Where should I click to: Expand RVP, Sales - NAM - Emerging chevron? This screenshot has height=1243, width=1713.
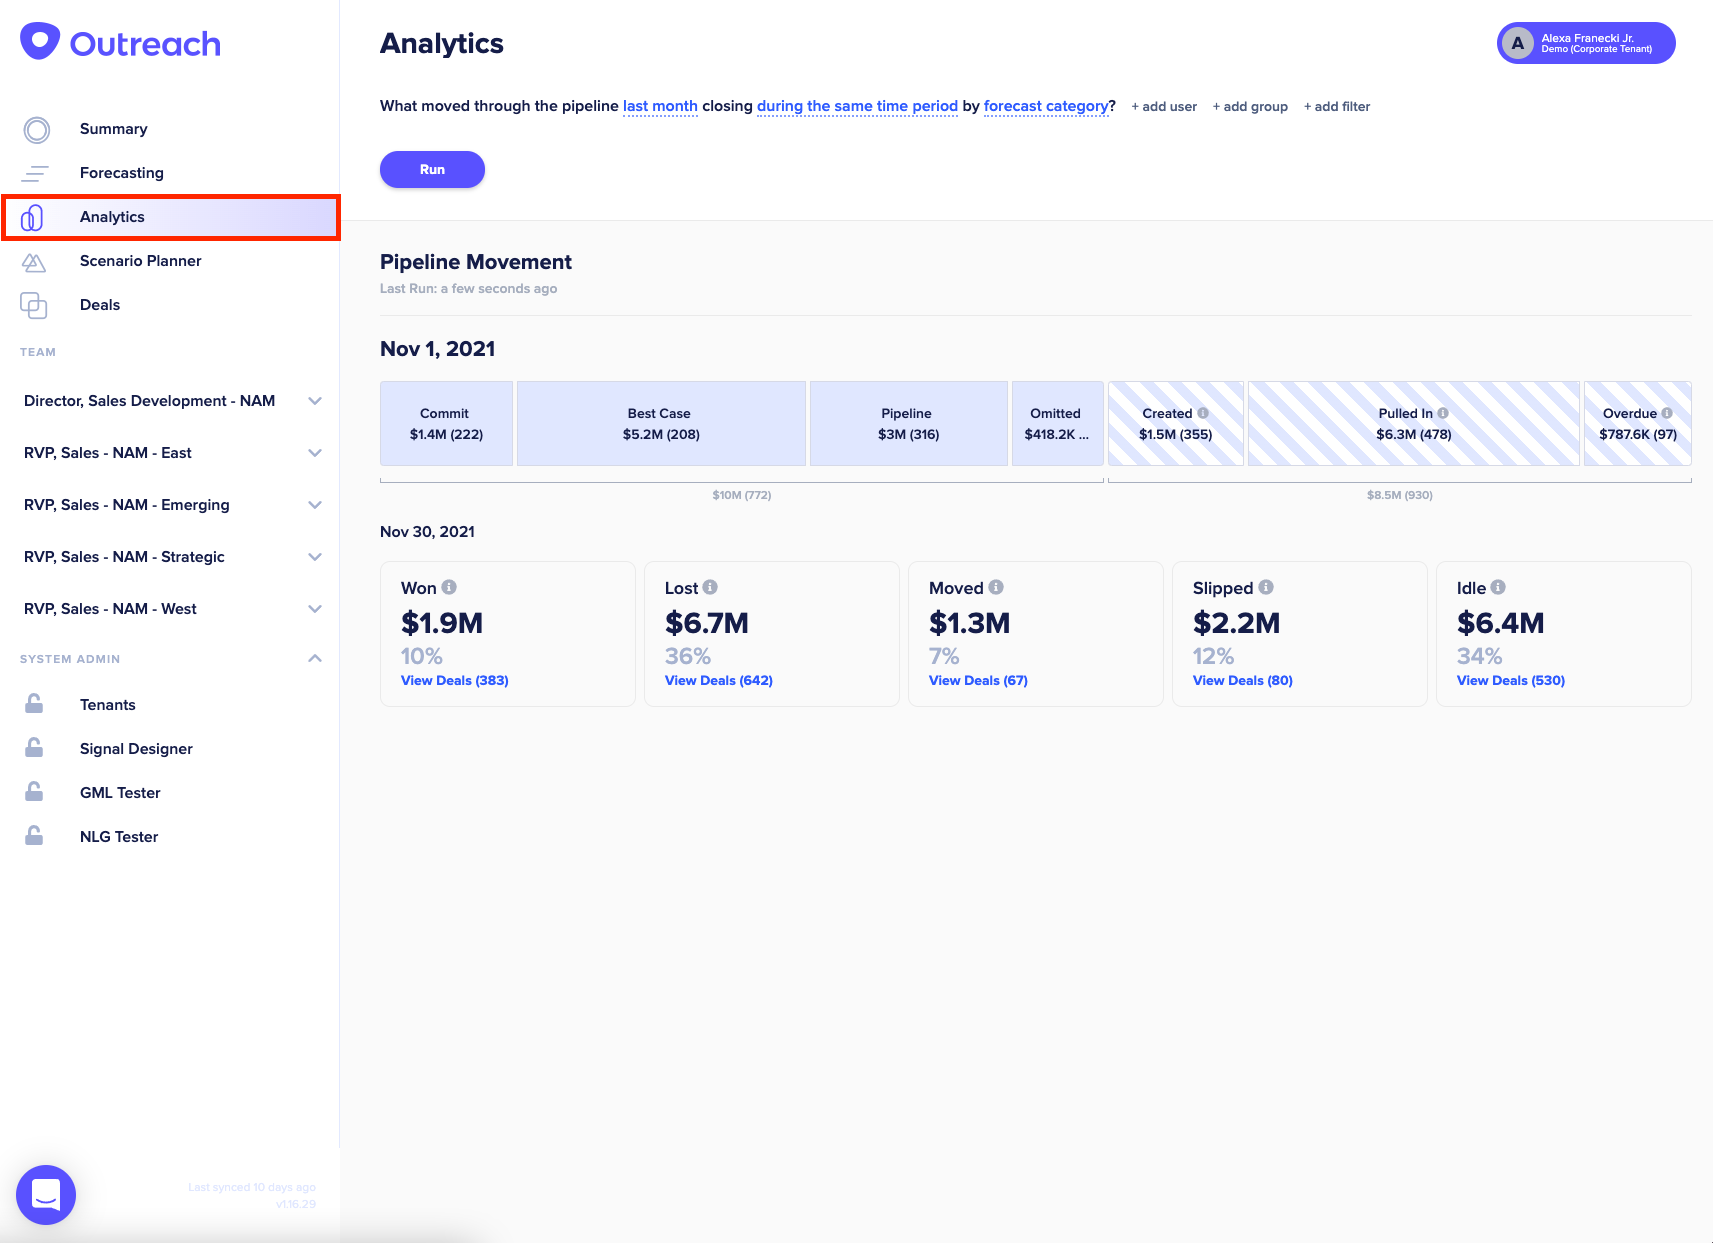tap(315, 505)
